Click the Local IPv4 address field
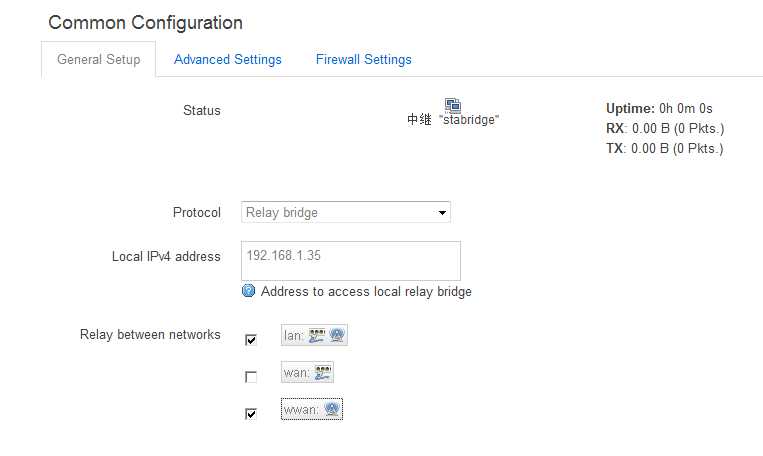The image size is (763, 456). [x=350, y=260]
